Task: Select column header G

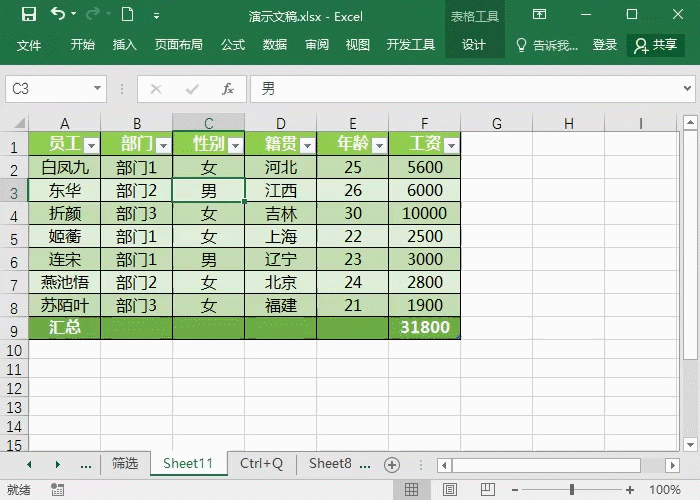Action: coord(496,123)
